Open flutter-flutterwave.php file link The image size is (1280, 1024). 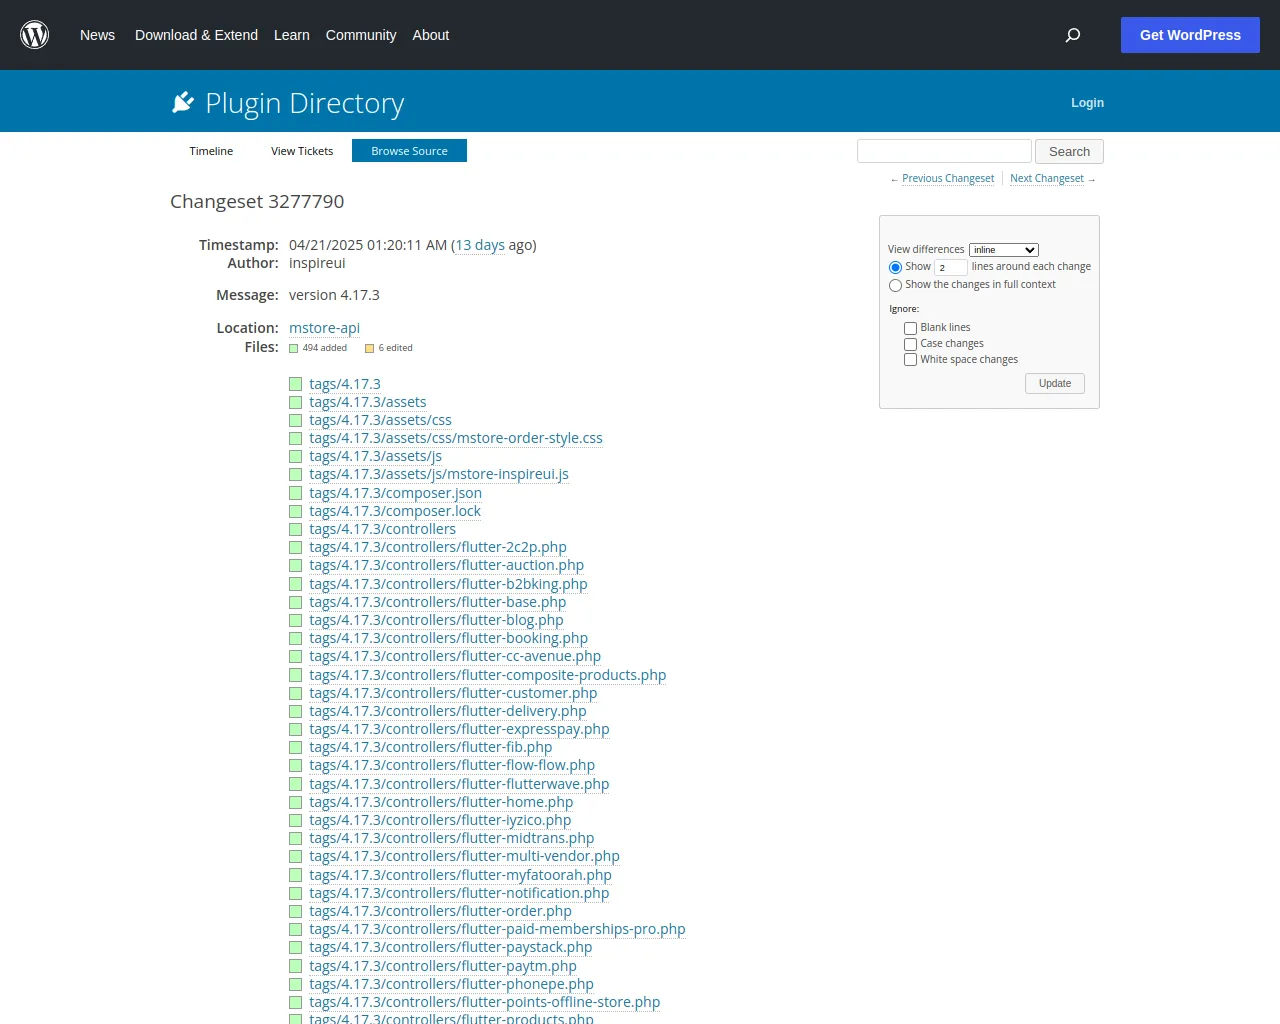pyautogui.click(x=459, y=784)
